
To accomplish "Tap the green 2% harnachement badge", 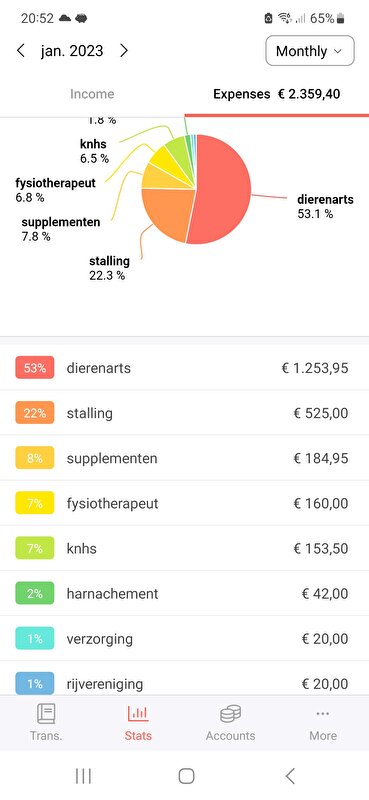I will [35, 593].
